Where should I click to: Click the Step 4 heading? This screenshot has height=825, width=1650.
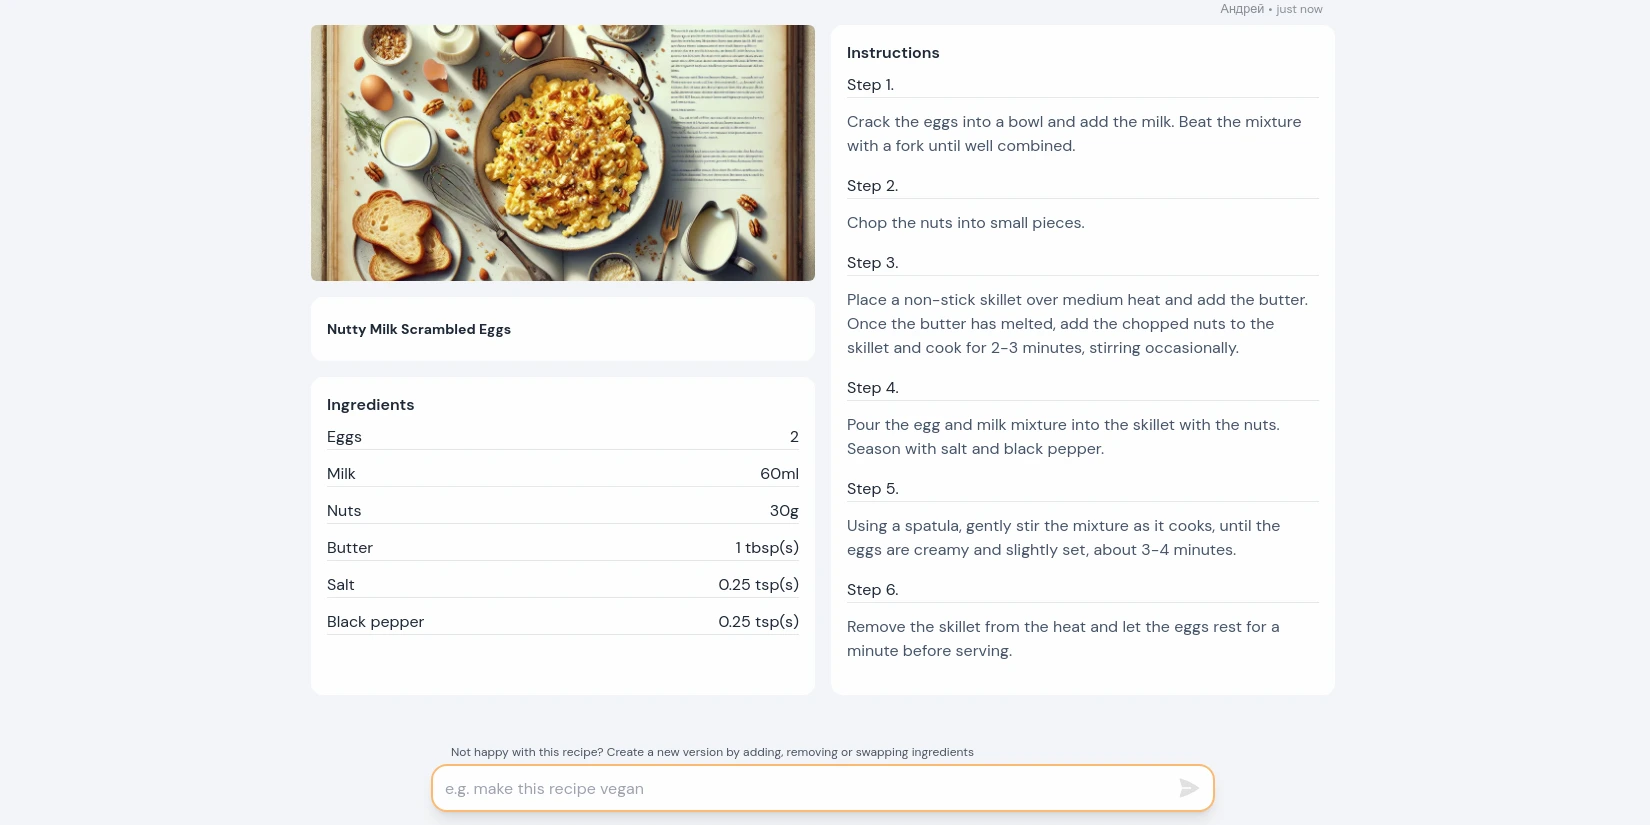(872, 388)
